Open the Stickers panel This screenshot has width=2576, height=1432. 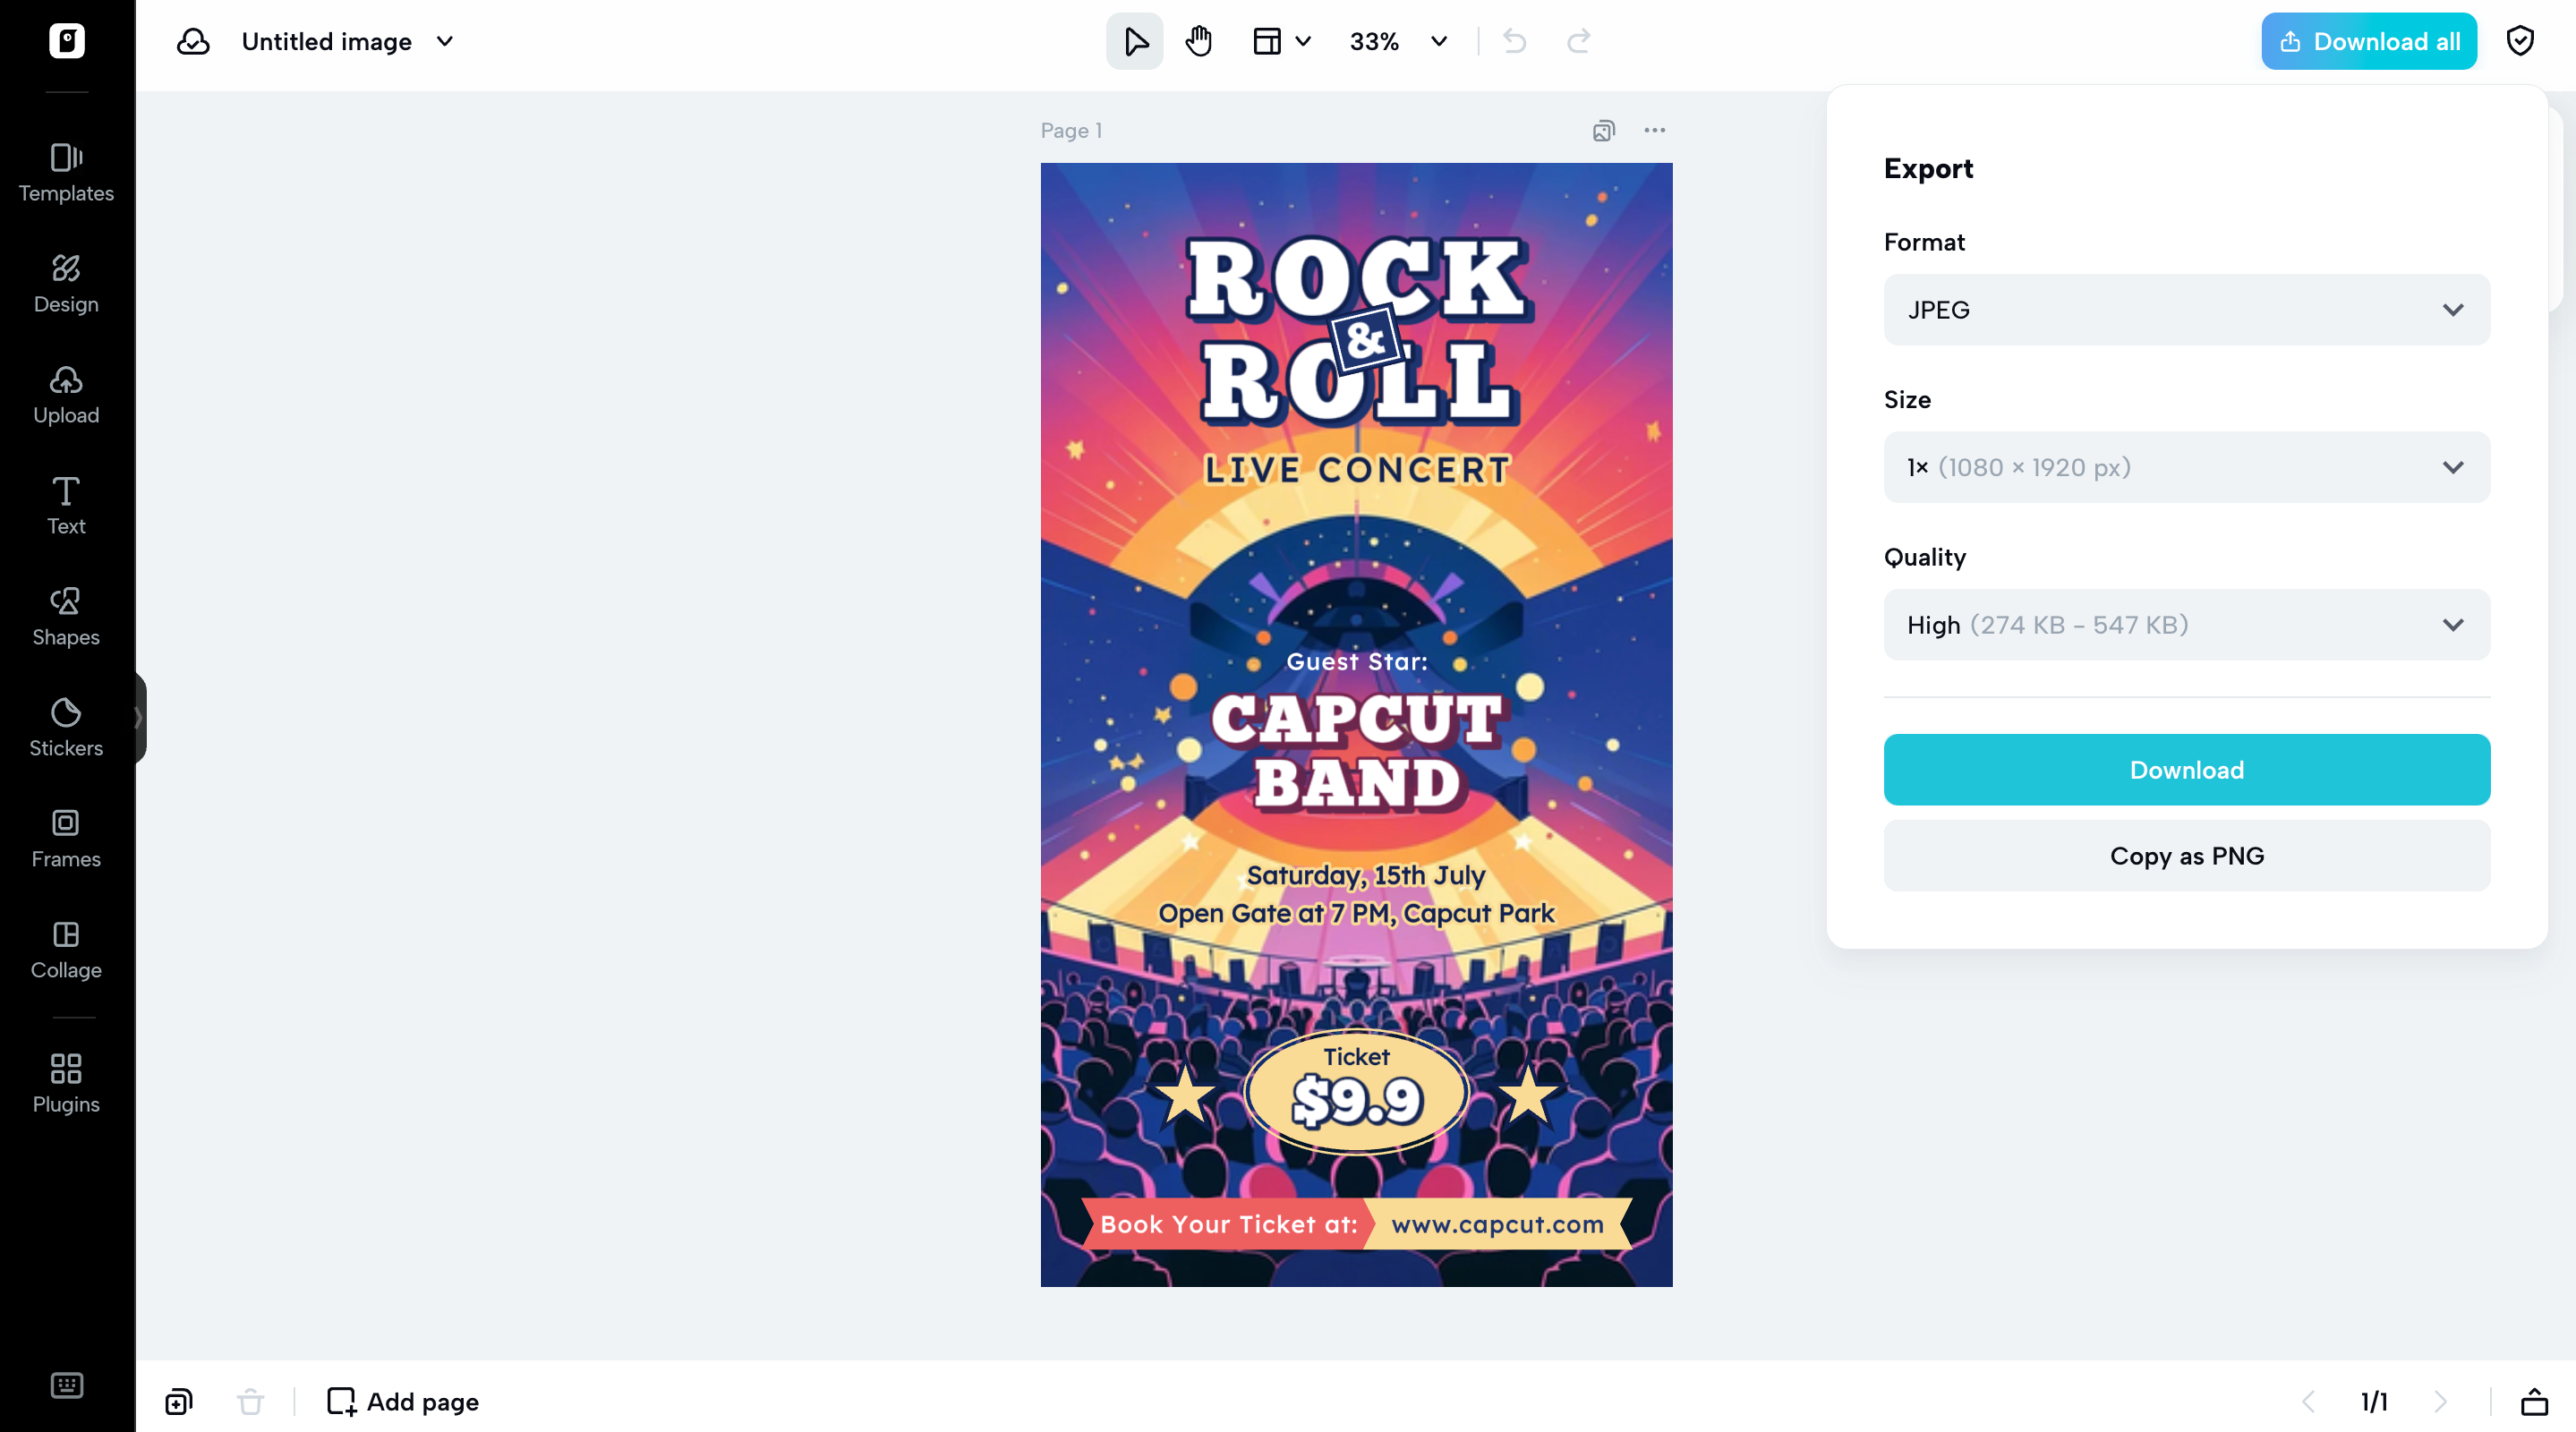click(66, 728)
